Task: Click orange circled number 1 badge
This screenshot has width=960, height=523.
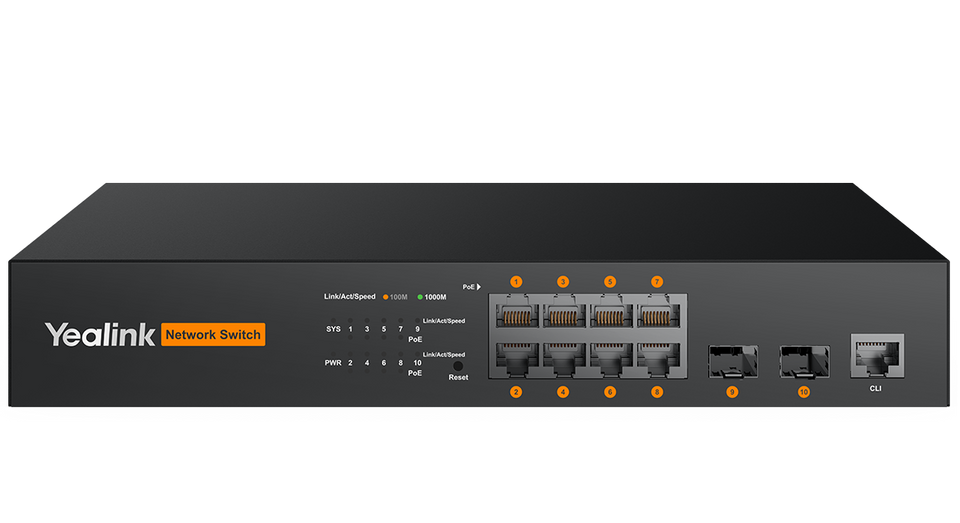Action: (x=516, y=282)
